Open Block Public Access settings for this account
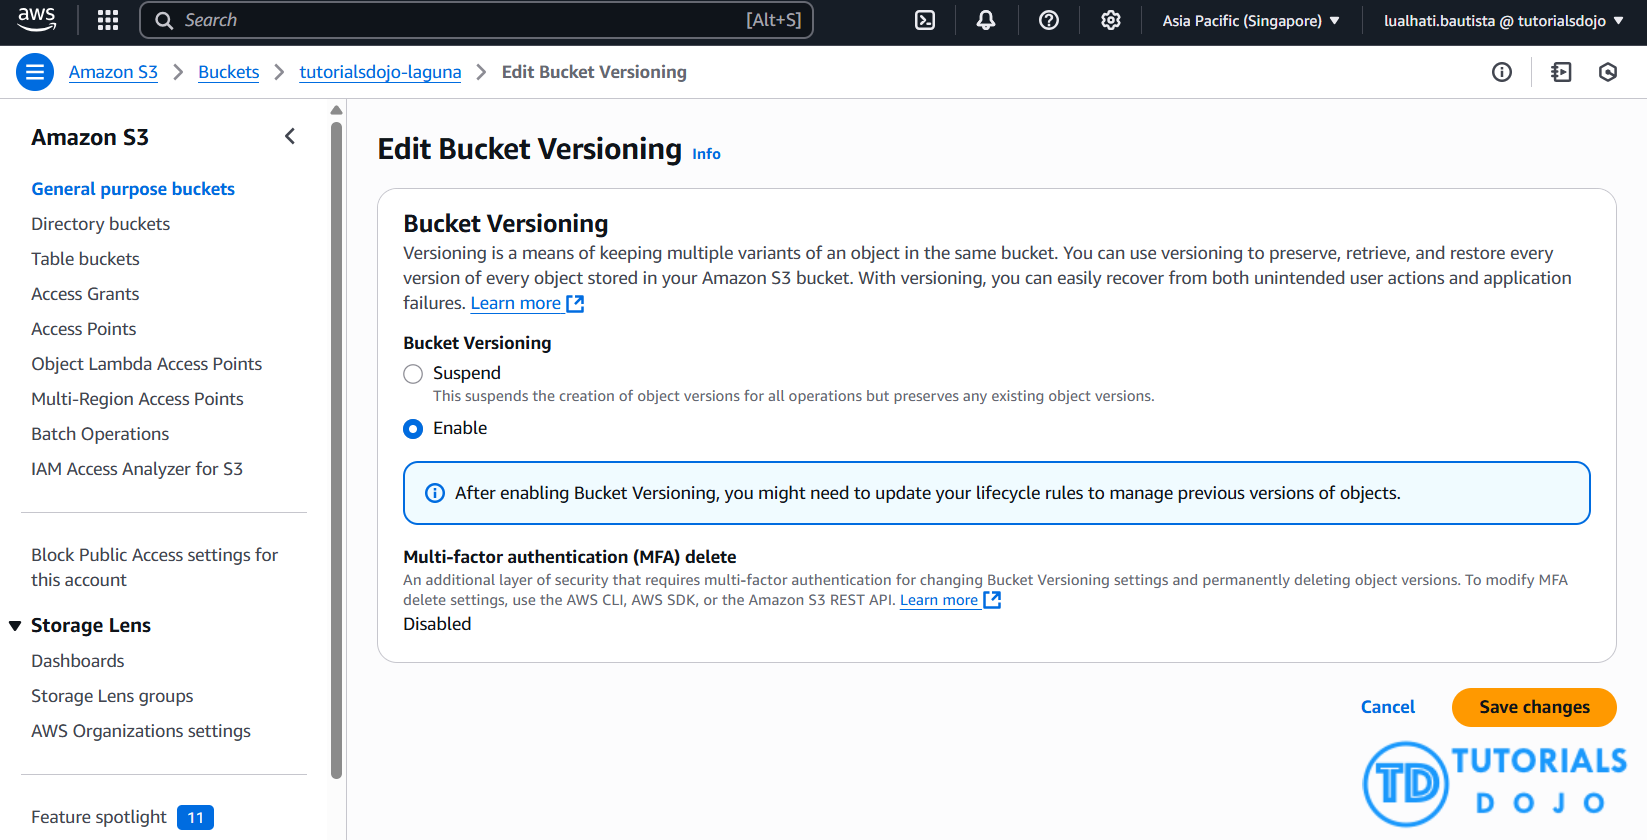The width and height of the screenshot is (1647, 840). coord(154,567)
